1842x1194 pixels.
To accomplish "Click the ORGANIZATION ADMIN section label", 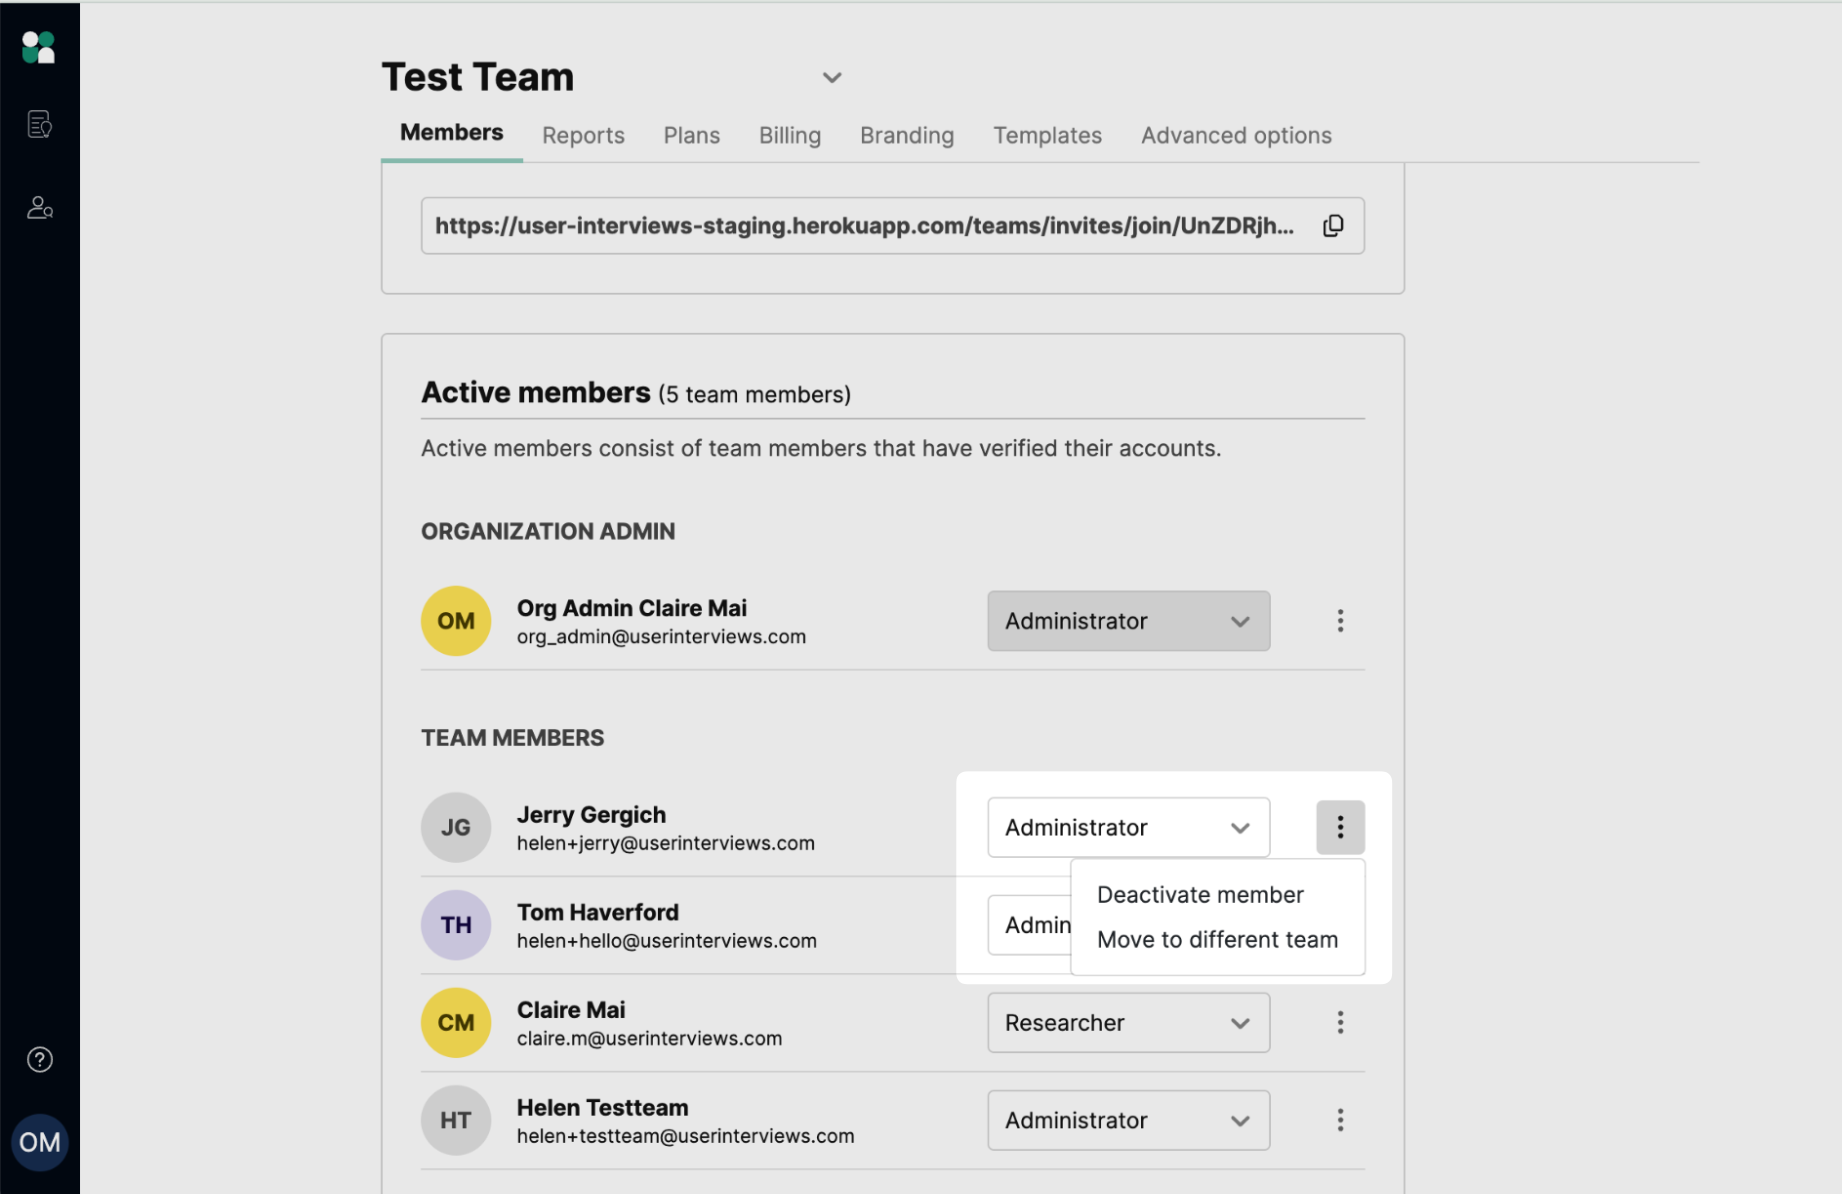I will (x=548, y=531).
